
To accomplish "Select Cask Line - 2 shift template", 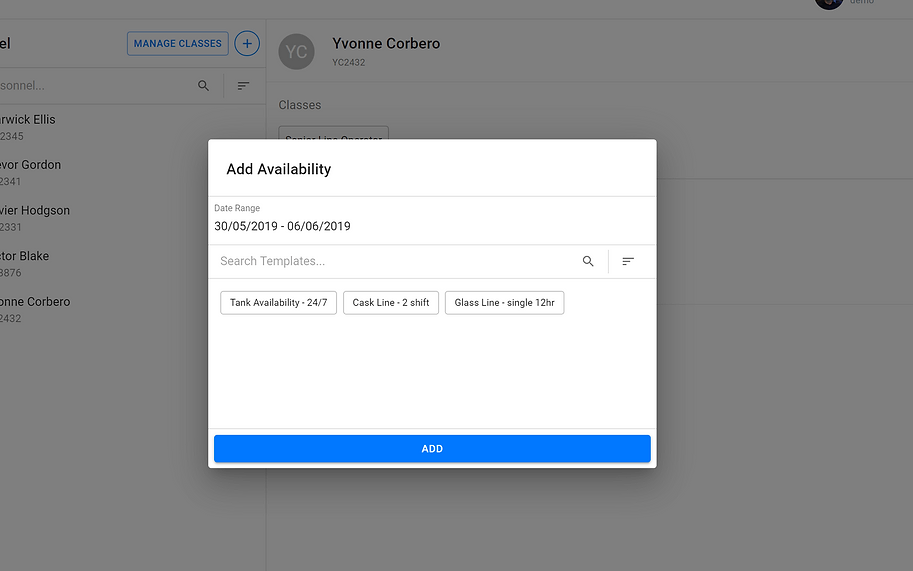I will coord(391,303).
